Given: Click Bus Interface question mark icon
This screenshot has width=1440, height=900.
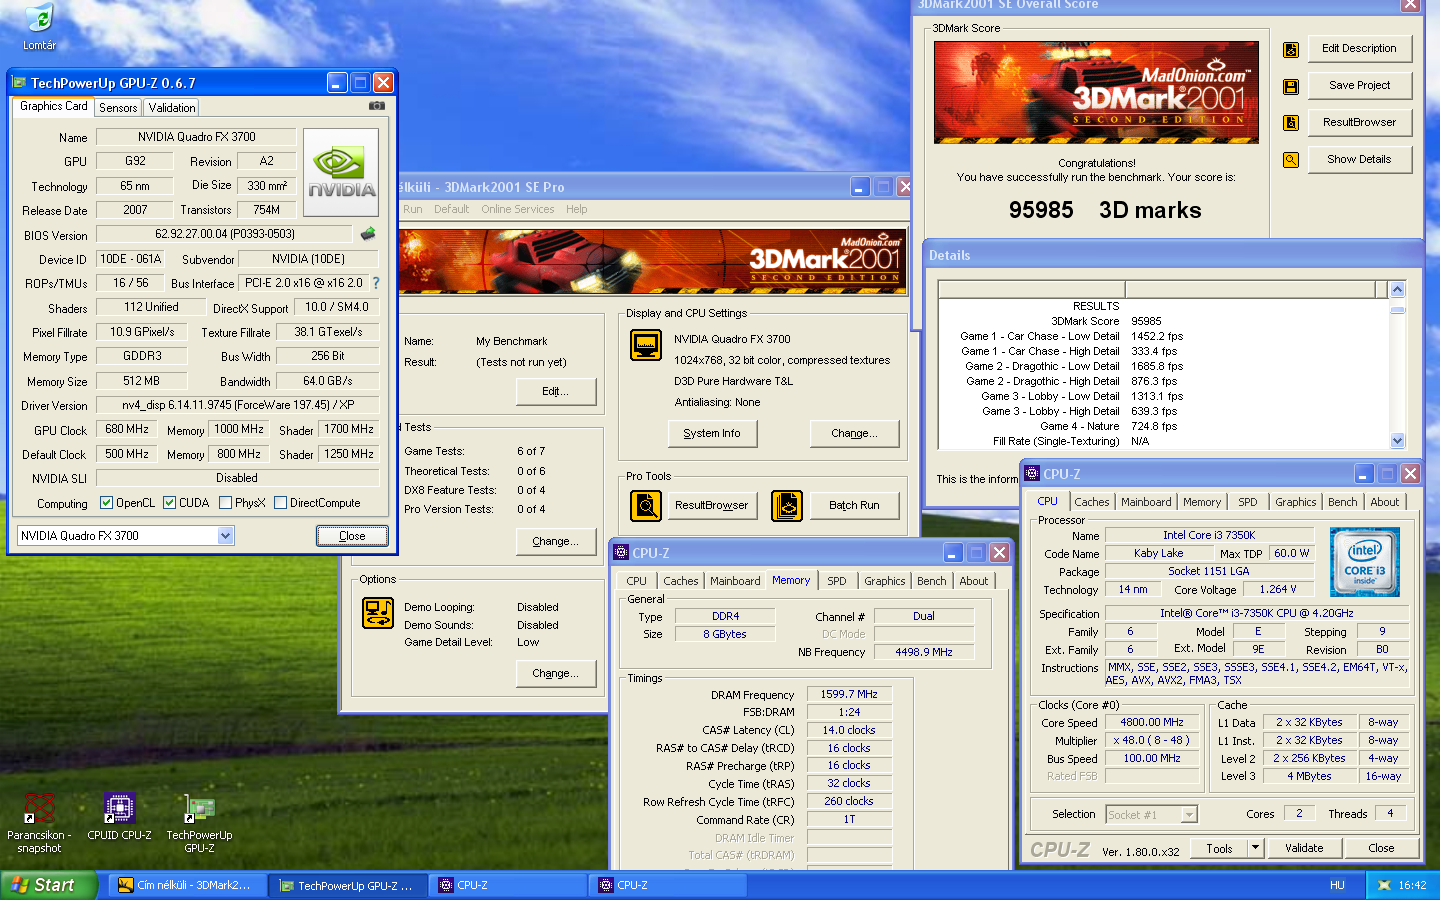Looking at the screenshot, I should coord(376,283).
